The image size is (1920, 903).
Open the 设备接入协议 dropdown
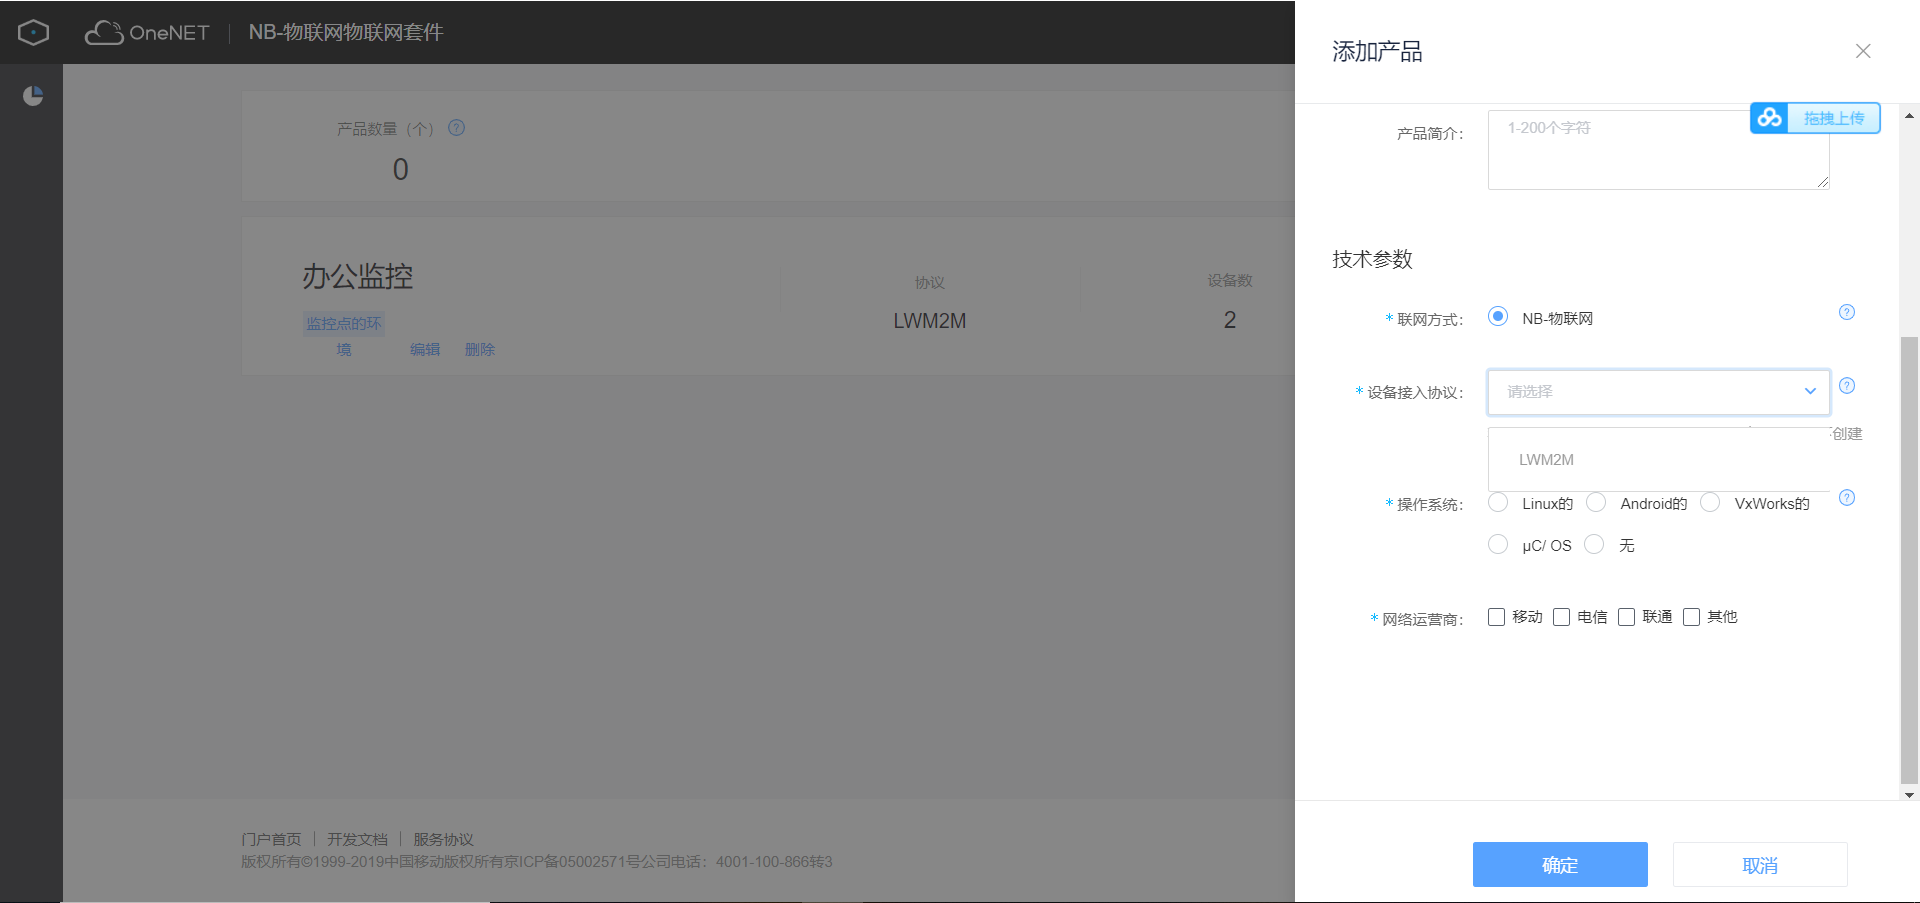pos(1659,392)
